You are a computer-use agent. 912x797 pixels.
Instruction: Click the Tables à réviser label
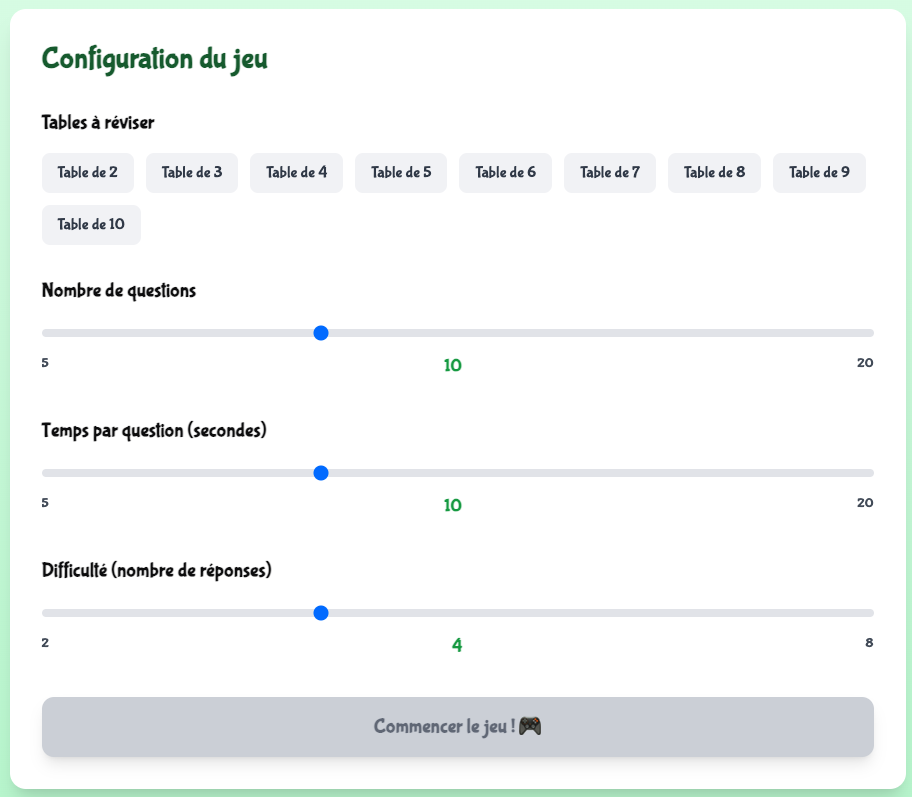coord(98,122)
